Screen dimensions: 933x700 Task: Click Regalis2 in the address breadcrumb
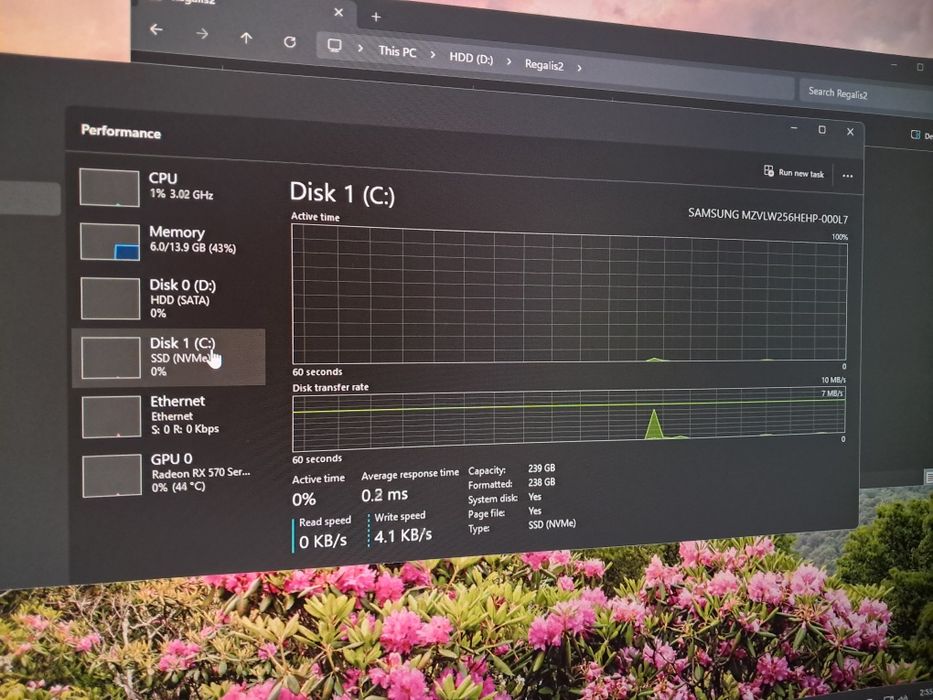tap(544, 65)
